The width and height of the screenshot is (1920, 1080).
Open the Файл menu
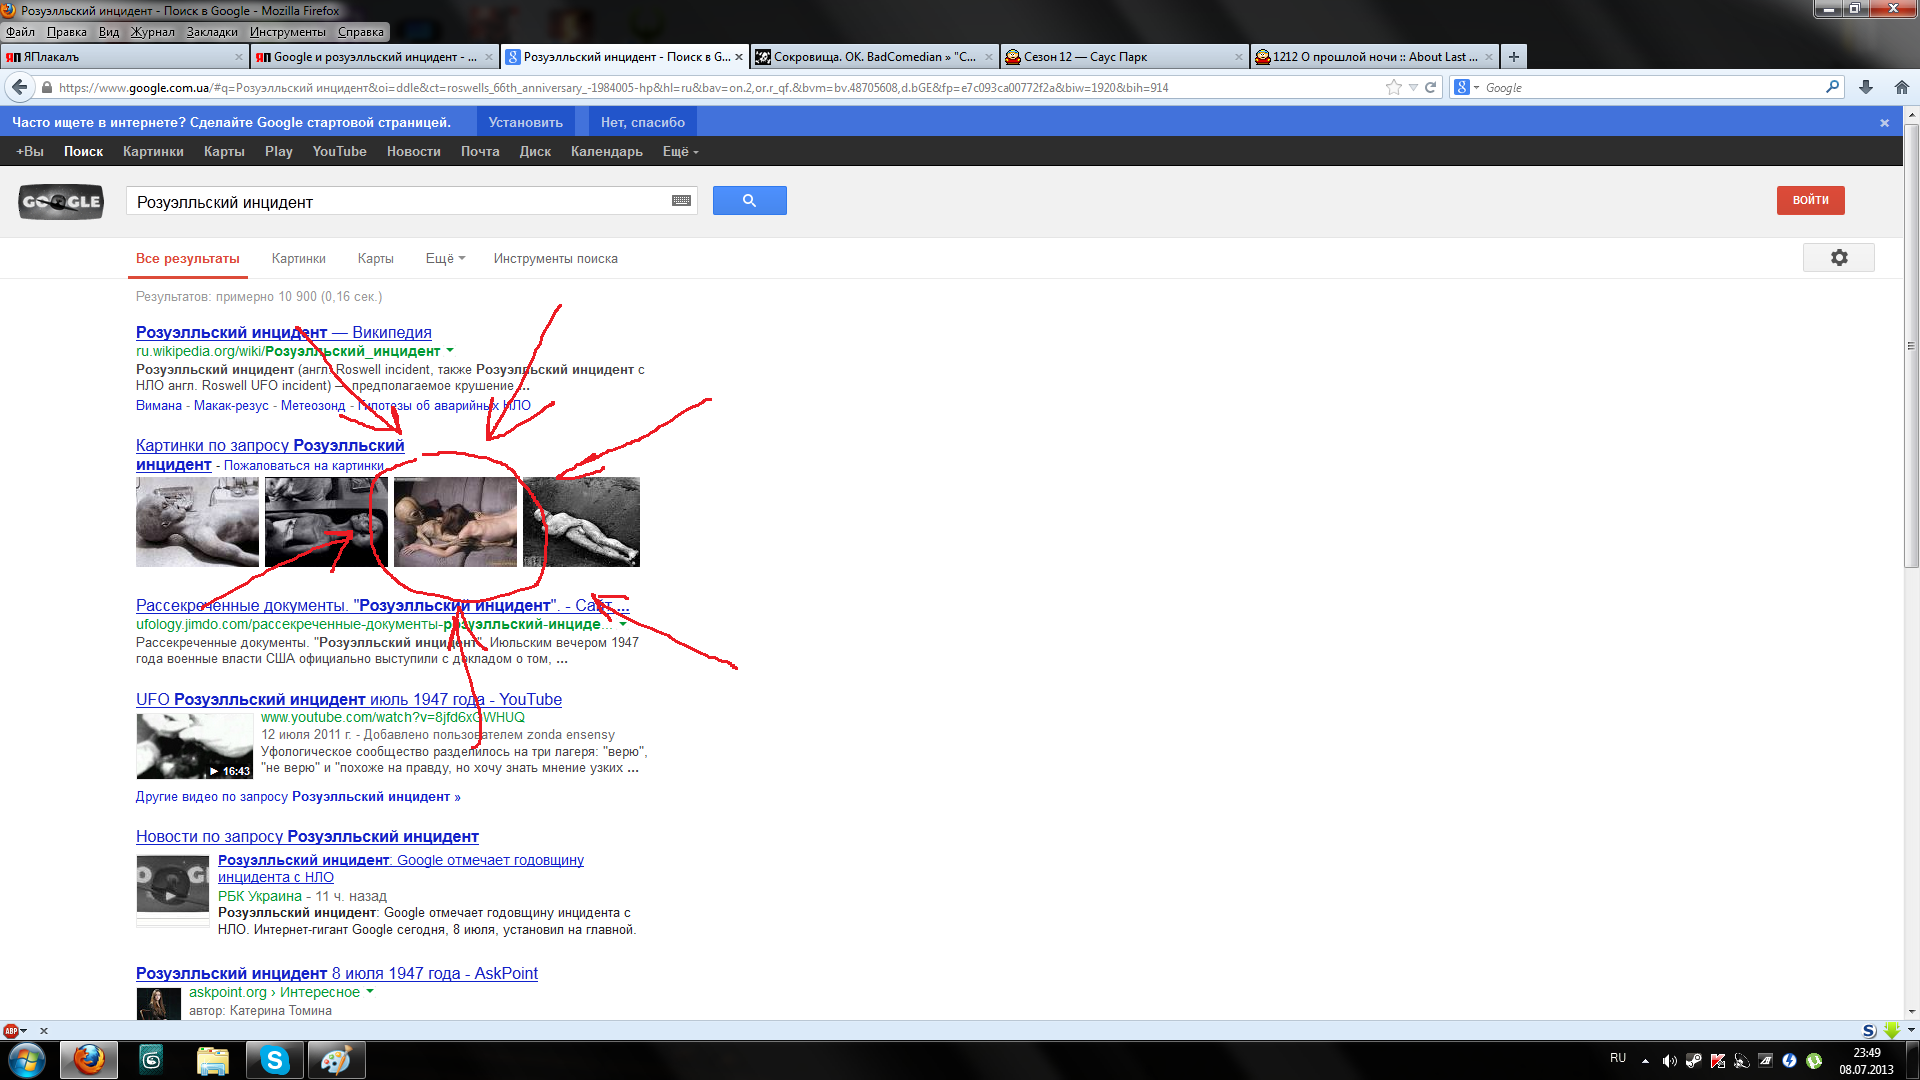20,32
